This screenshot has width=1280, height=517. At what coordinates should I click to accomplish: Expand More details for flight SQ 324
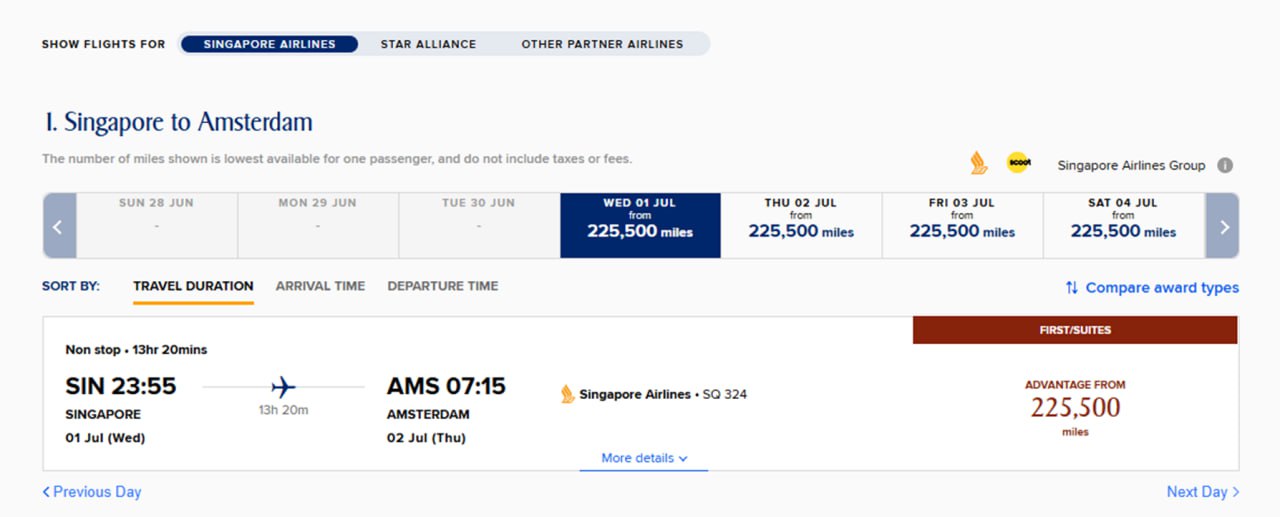coord(644,458)
